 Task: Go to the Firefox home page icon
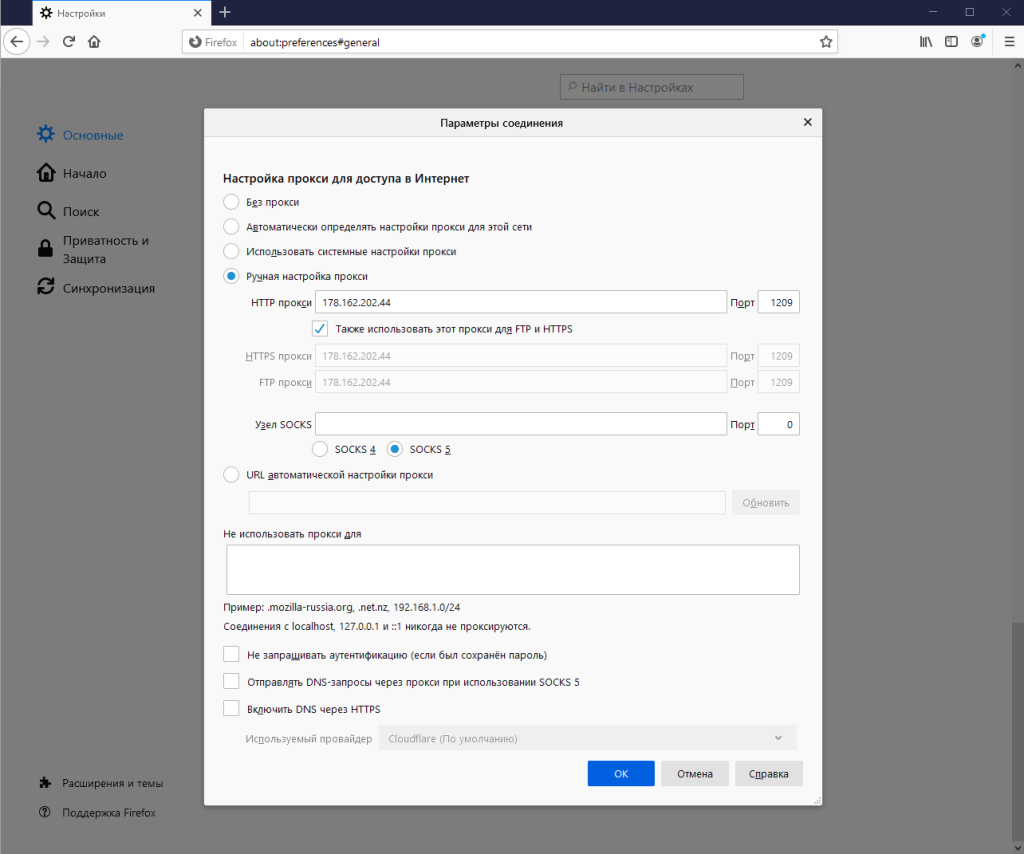point(94,42)
